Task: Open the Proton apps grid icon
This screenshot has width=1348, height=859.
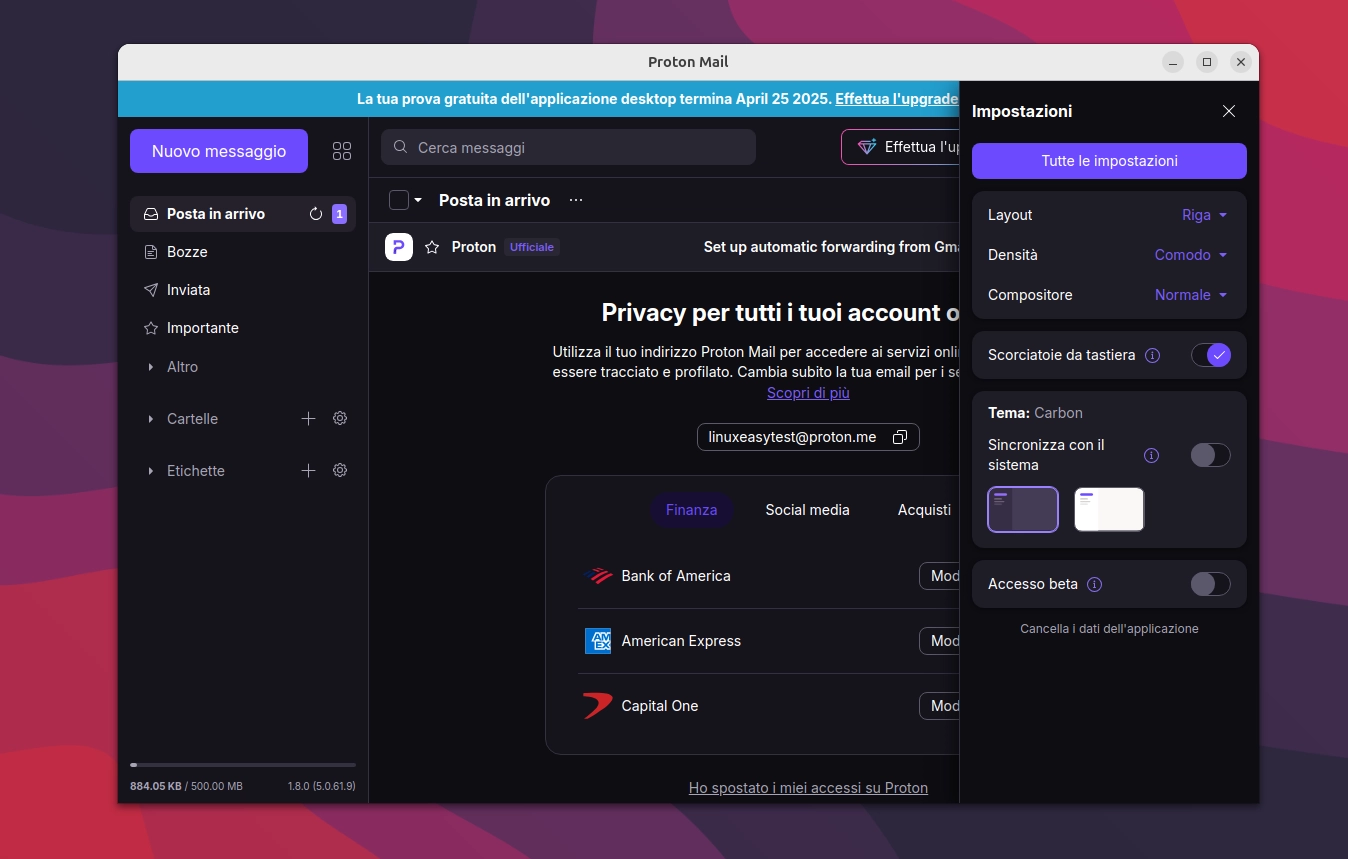Action: [342, 151]
